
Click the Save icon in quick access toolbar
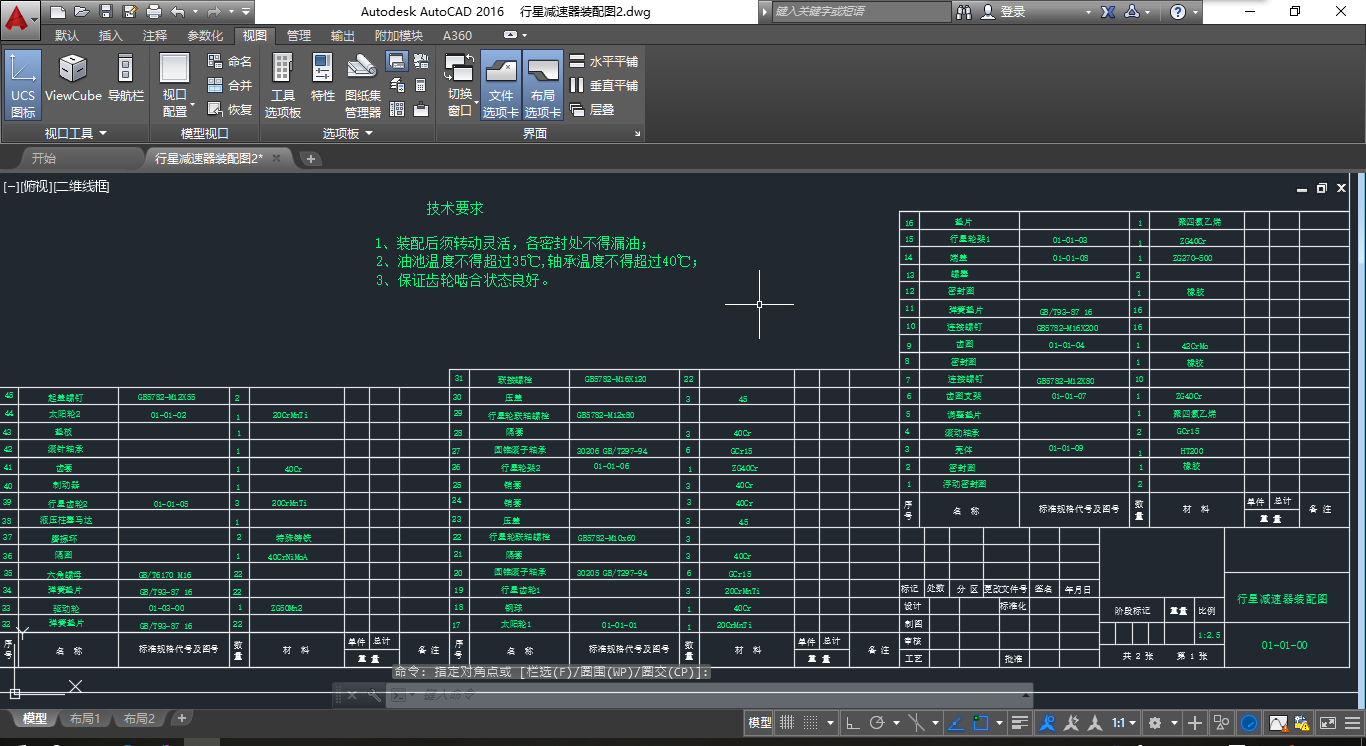coord(105,12)
